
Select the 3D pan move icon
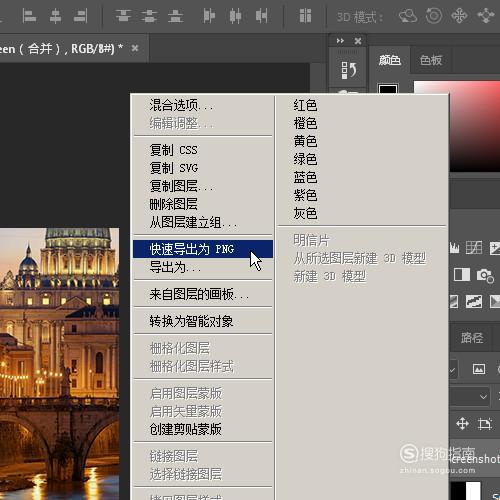459,16
